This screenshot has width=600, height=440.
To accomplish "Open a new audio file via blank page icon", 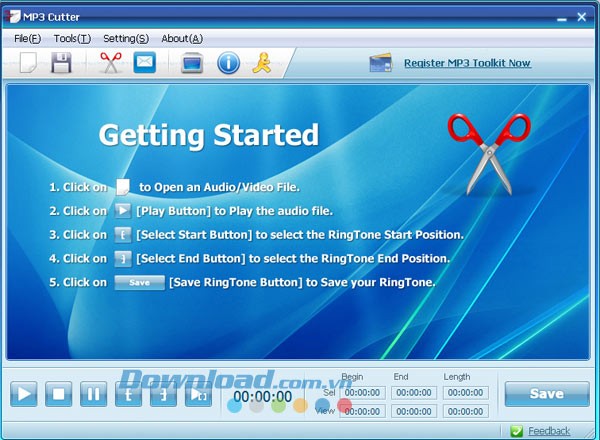I will coord(28,62).
